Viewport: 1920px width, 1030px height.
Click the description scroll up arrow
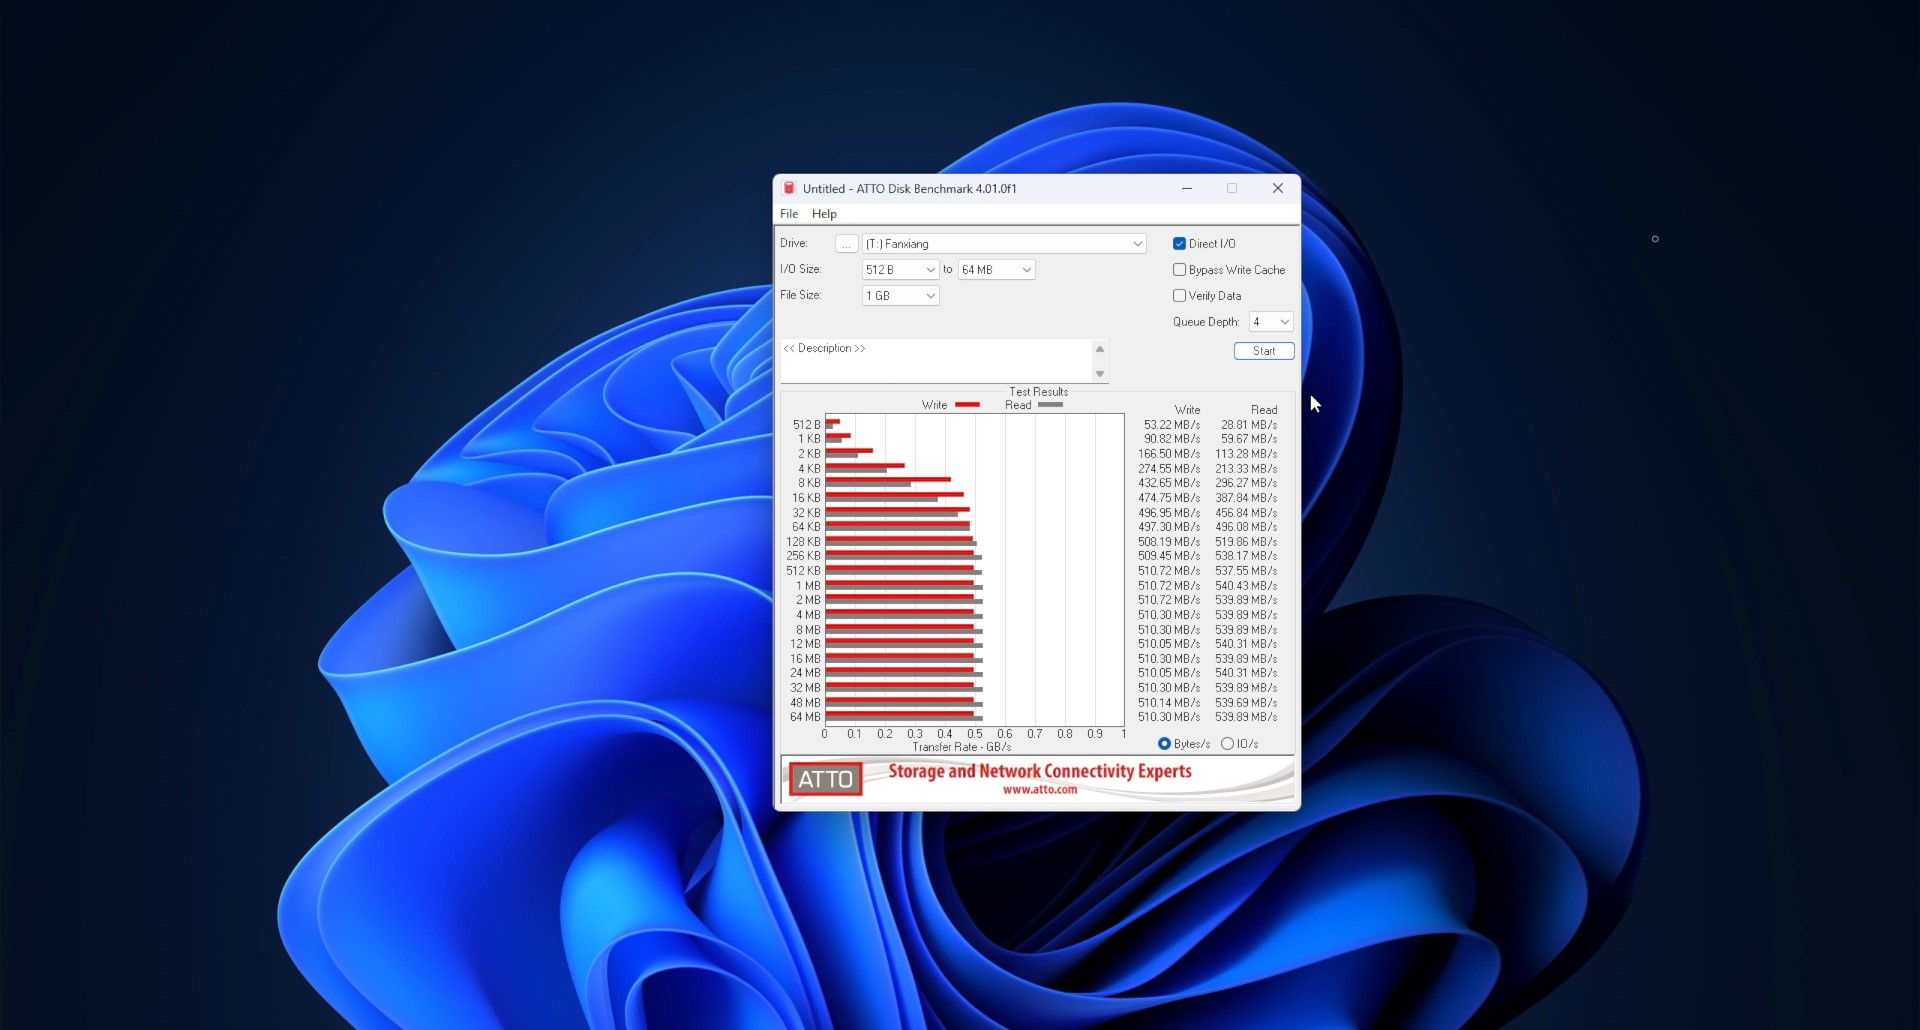coord(1100,349)
